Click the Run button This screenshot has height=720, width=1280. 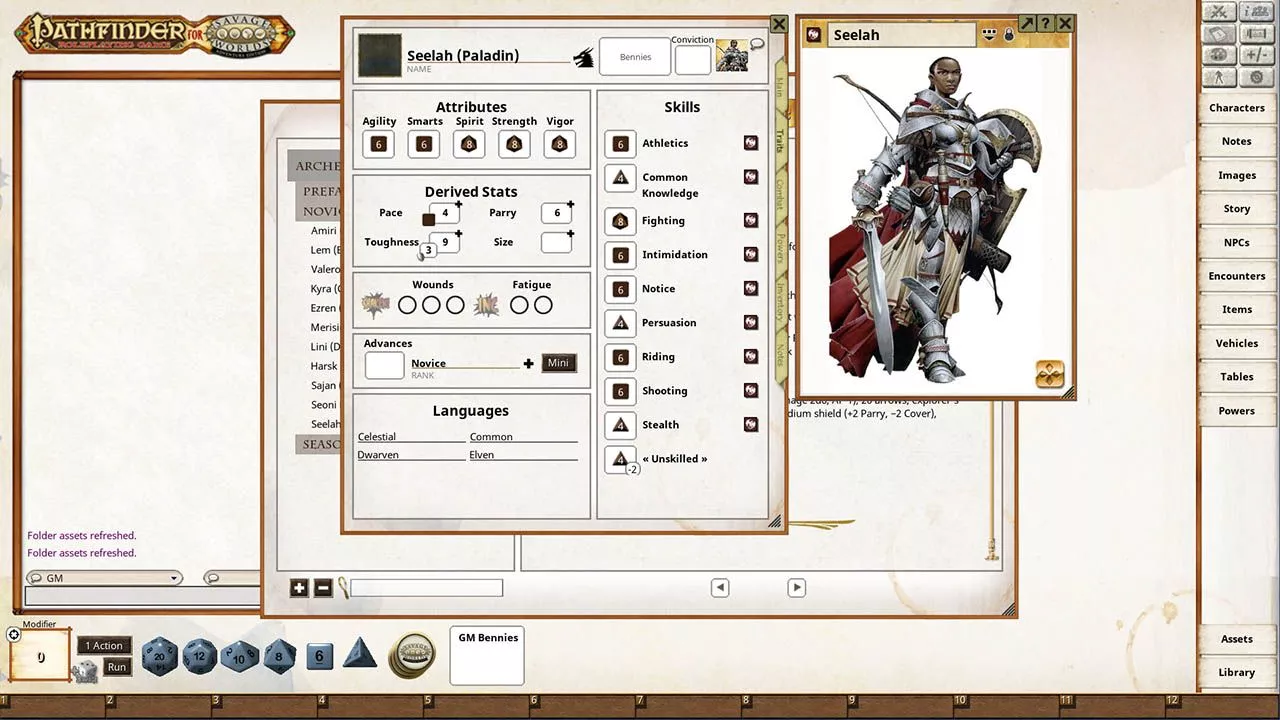pos(117,667)
